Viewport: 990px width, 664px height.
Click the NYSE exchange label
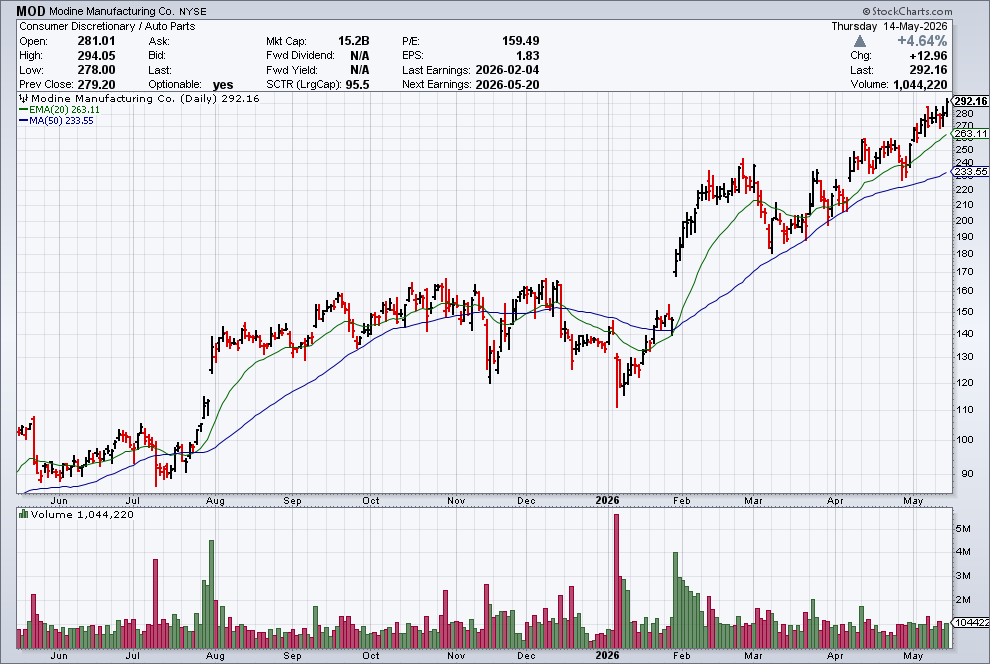[193, 11]
